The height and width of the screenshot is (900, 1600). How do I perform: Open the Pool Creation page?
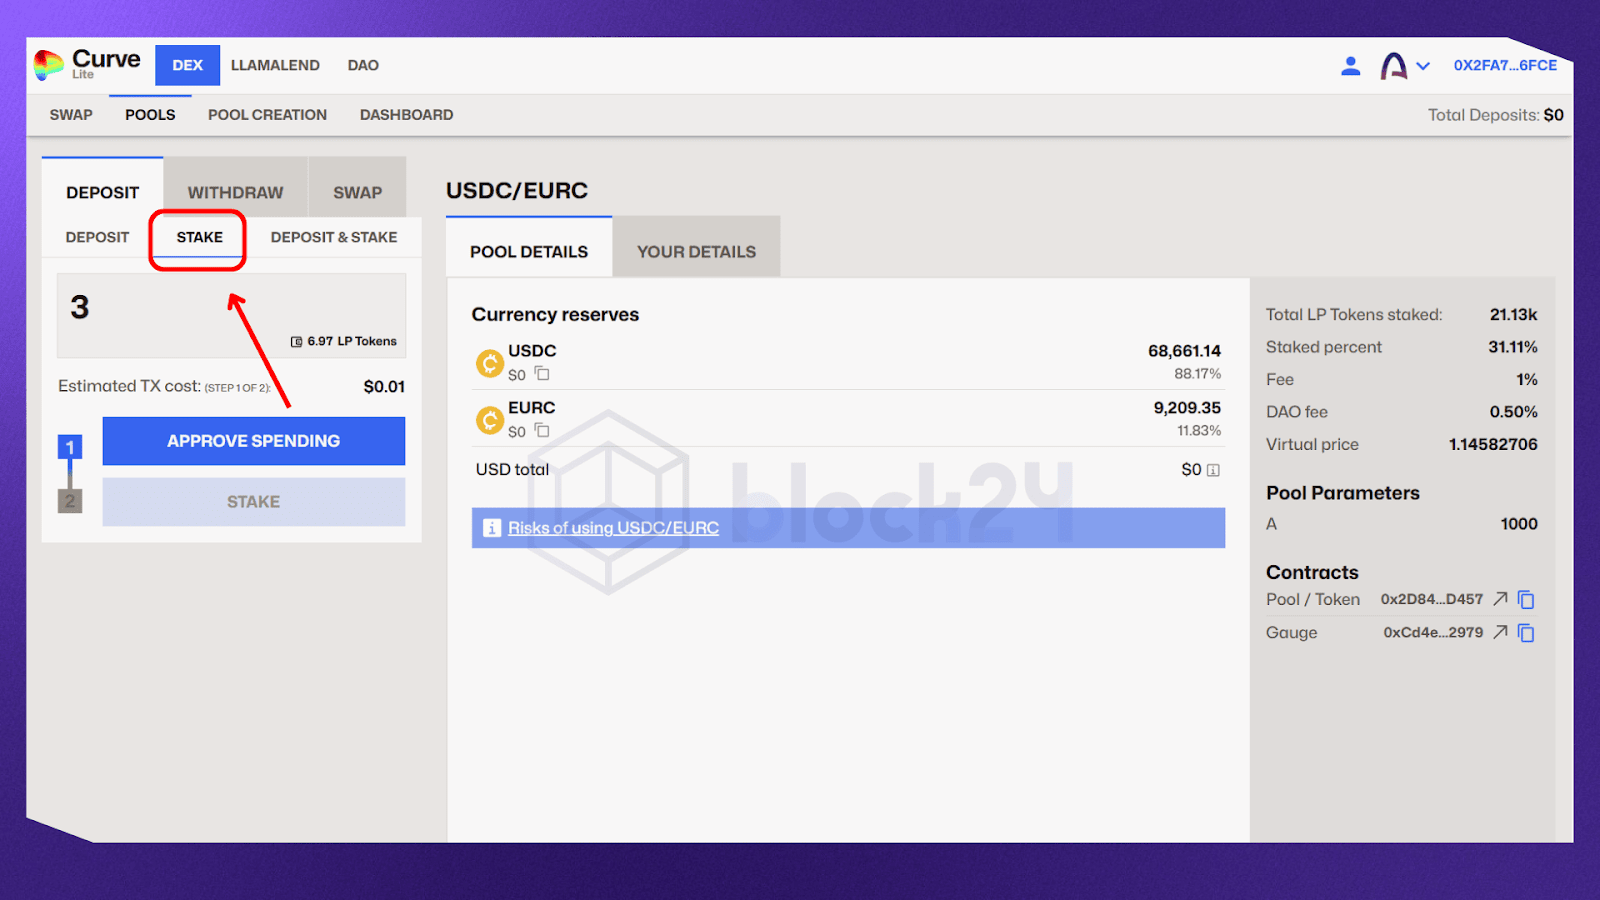click(x=267, y=115)
